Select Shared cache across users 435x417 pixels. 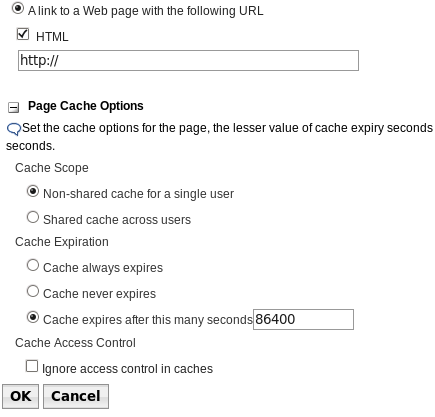33,217
